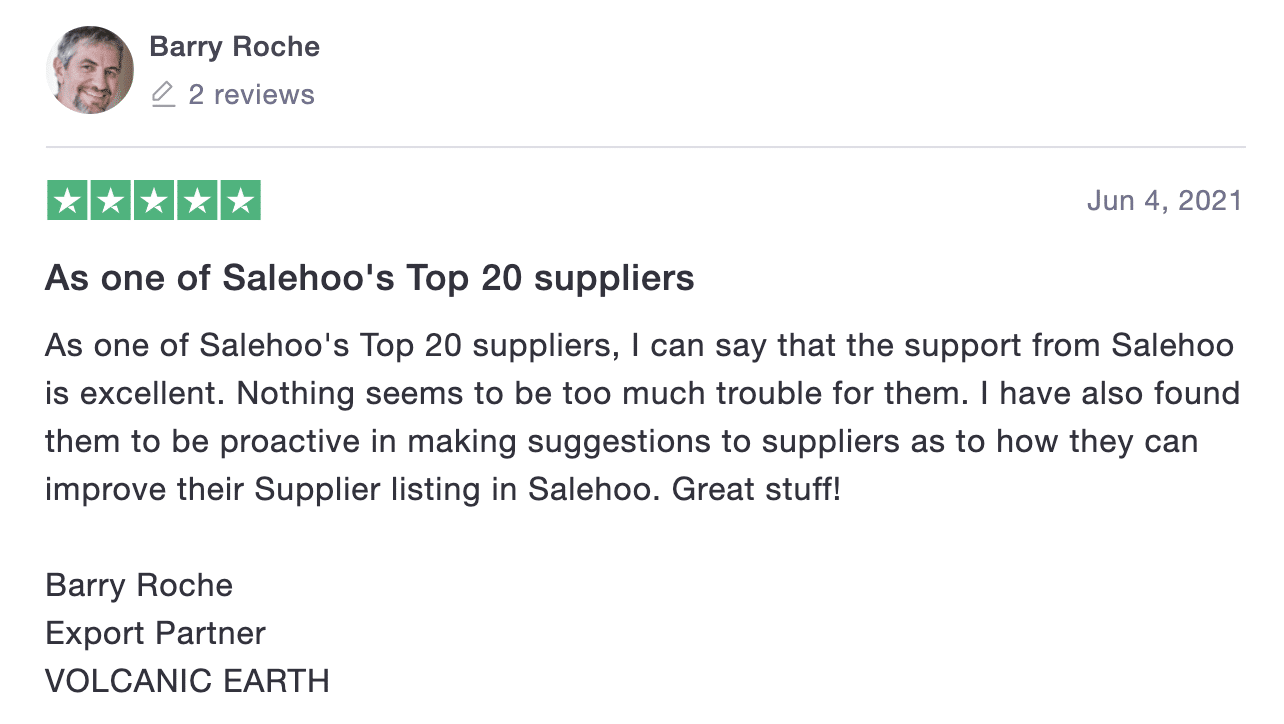Click the 'Great stuff!' closing sentence
1284x724 pixels.
[x=757, y=490]
